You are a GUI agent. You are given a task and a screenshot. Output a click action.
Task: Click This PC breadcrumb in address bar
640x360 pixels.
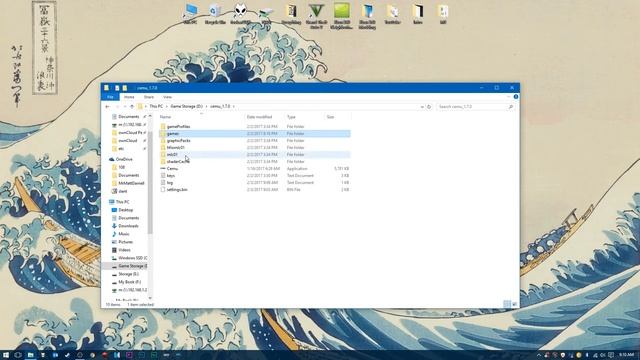(x=156, y=107)
